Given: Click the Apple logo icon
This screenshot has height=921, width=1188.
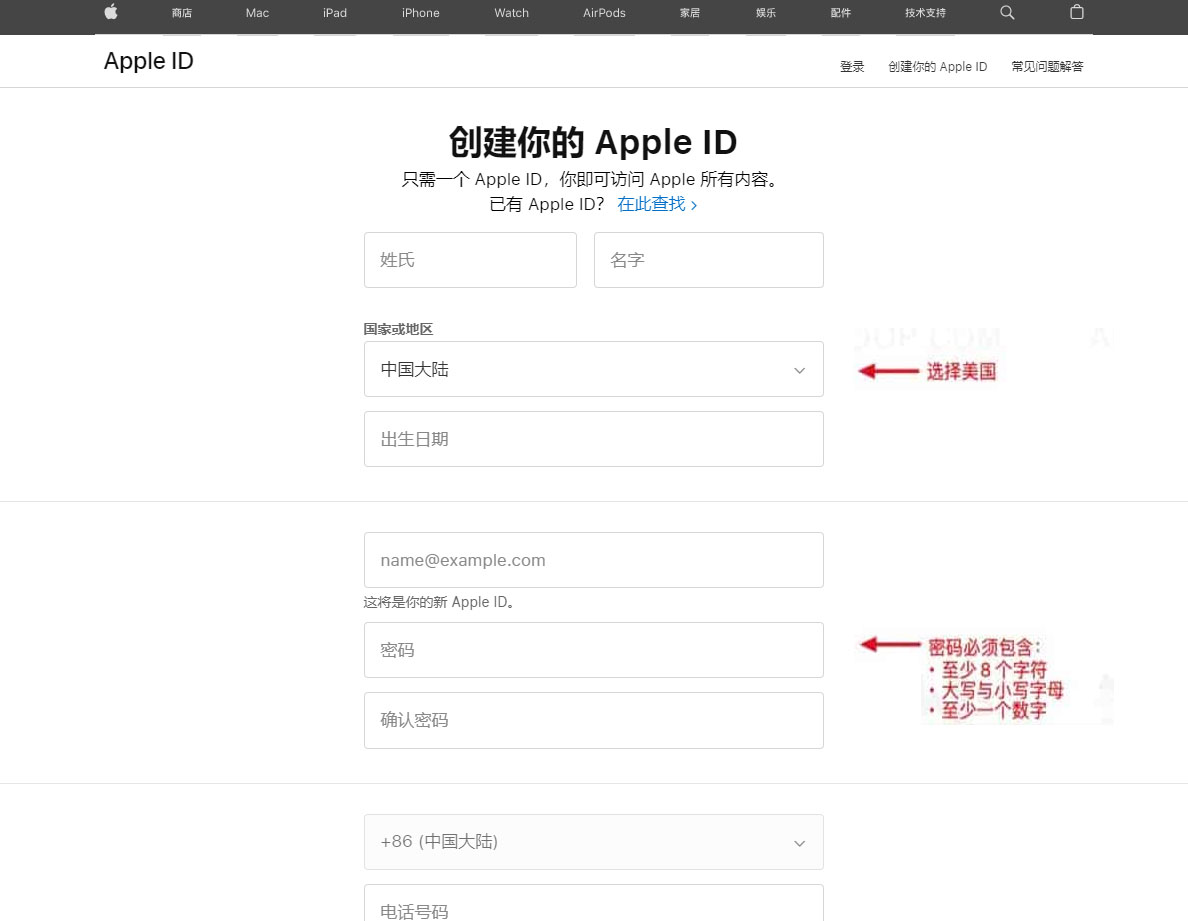Looking at the screenshot, I should tap(111, 12).
